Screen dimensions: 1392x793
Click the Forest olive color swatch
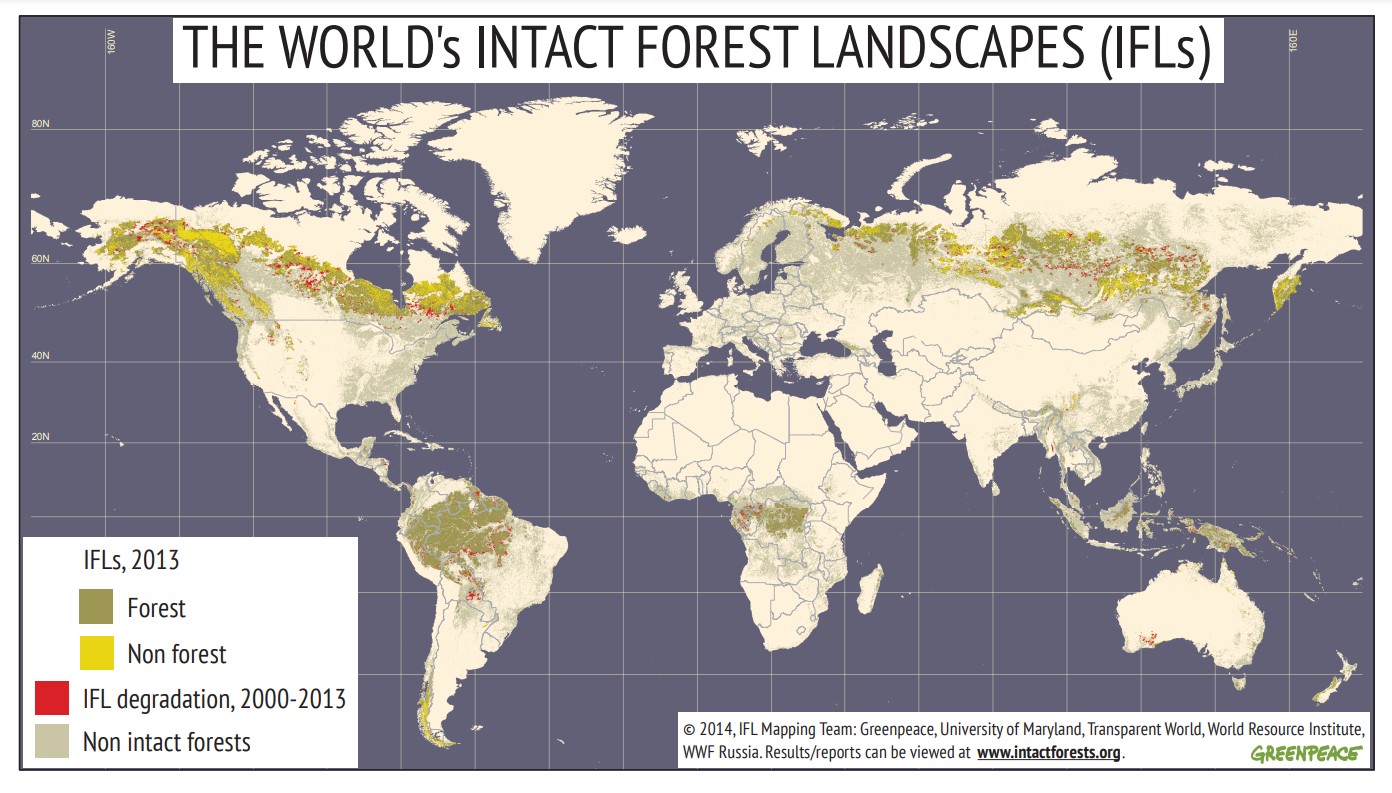96,607
